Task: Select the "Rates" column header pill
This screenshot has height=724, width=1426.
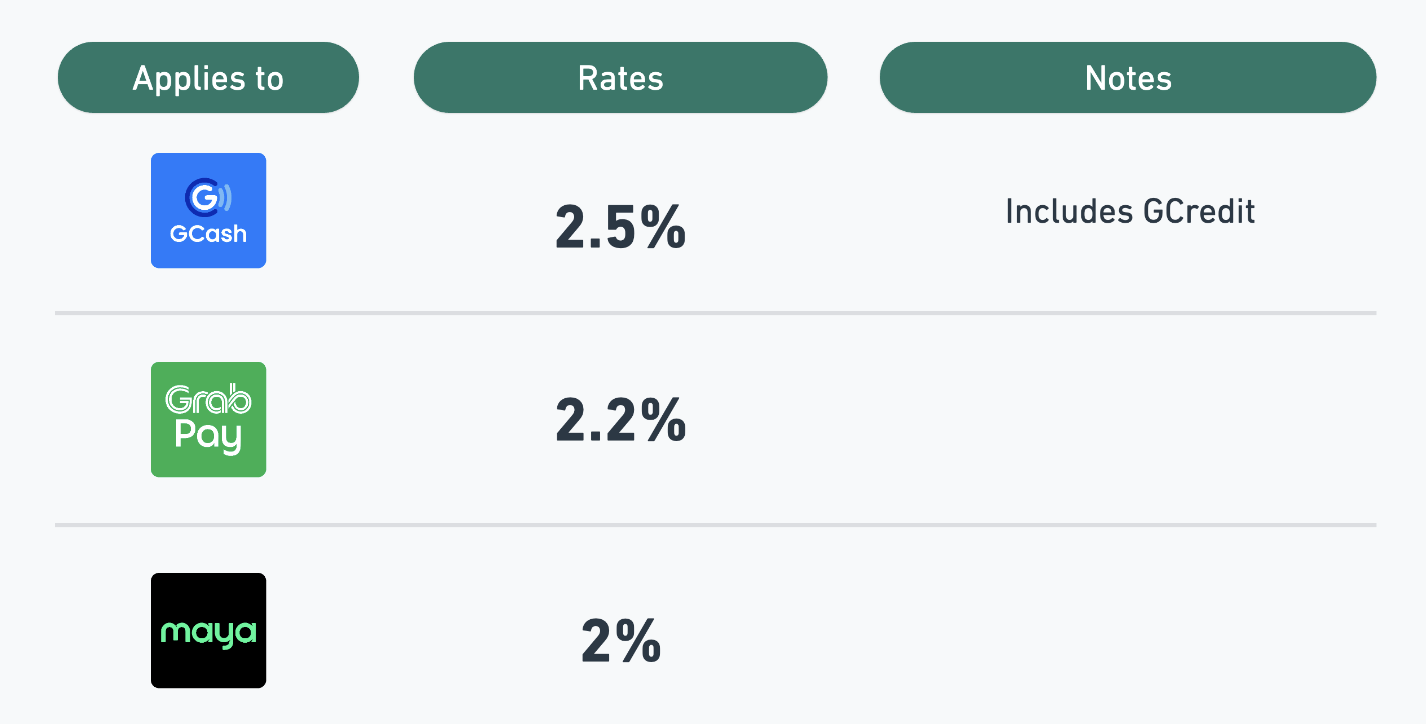Action: point(620,78)
